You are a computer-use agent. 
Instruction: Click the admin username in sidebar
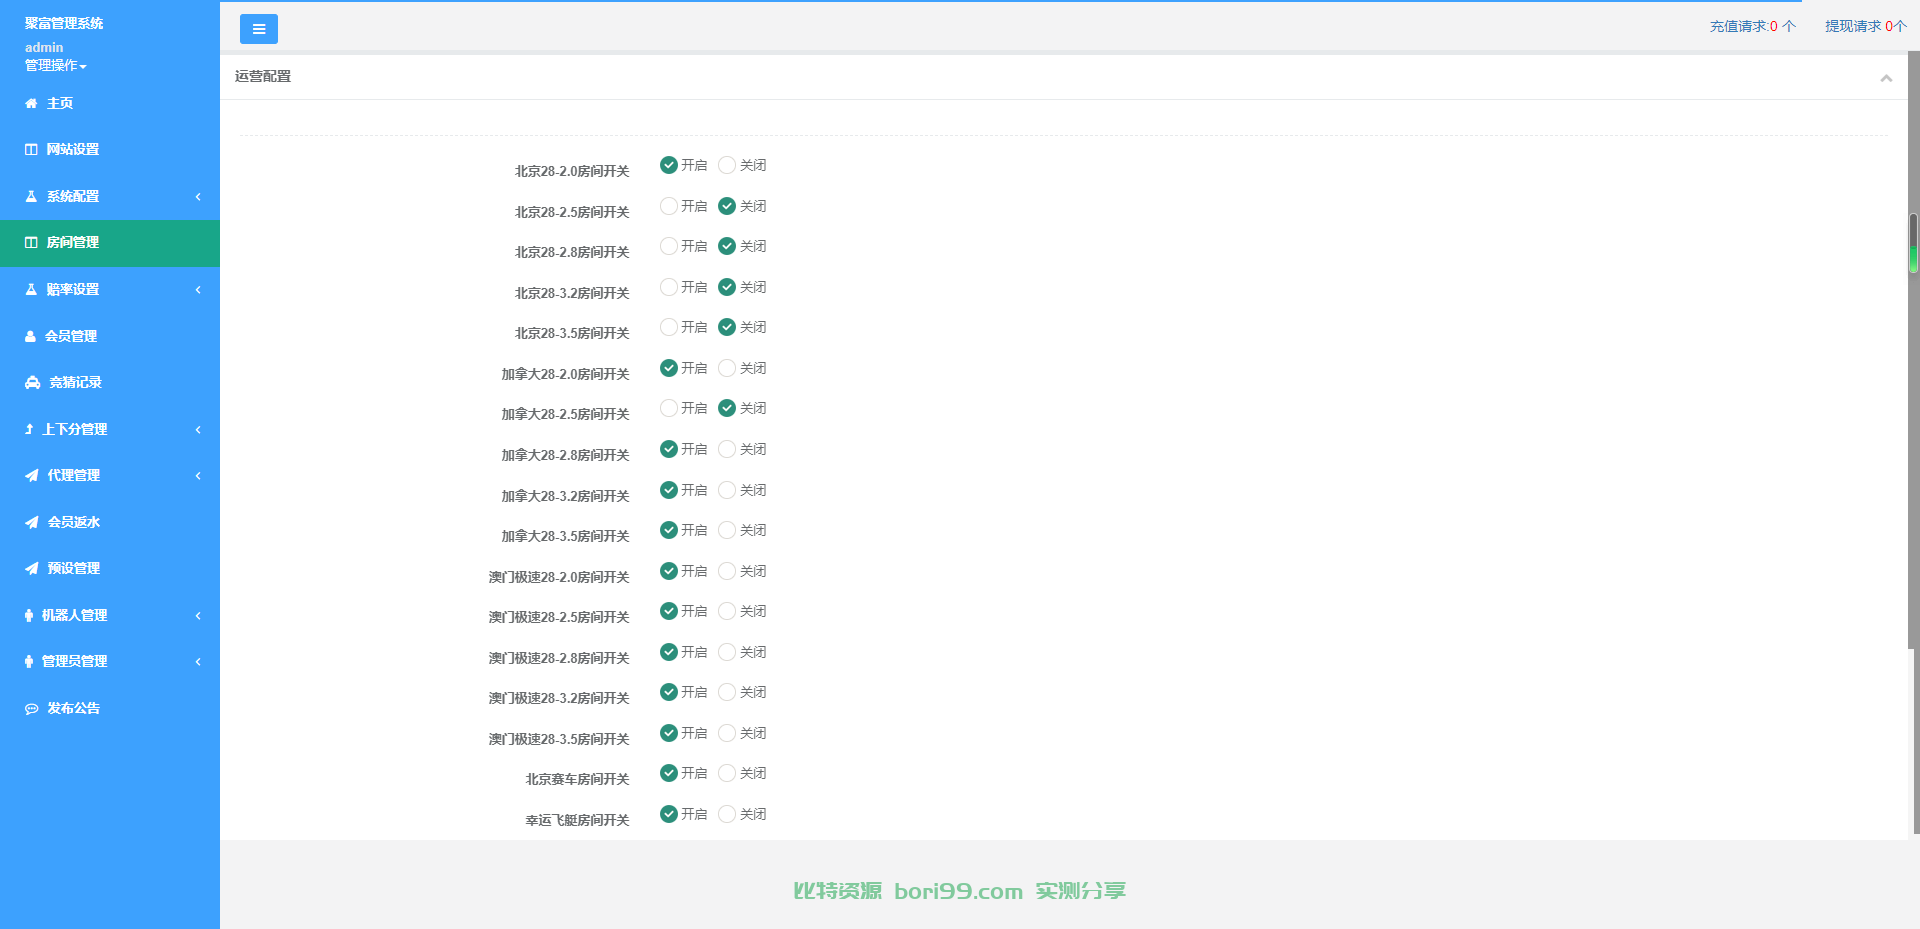point(44,47)
